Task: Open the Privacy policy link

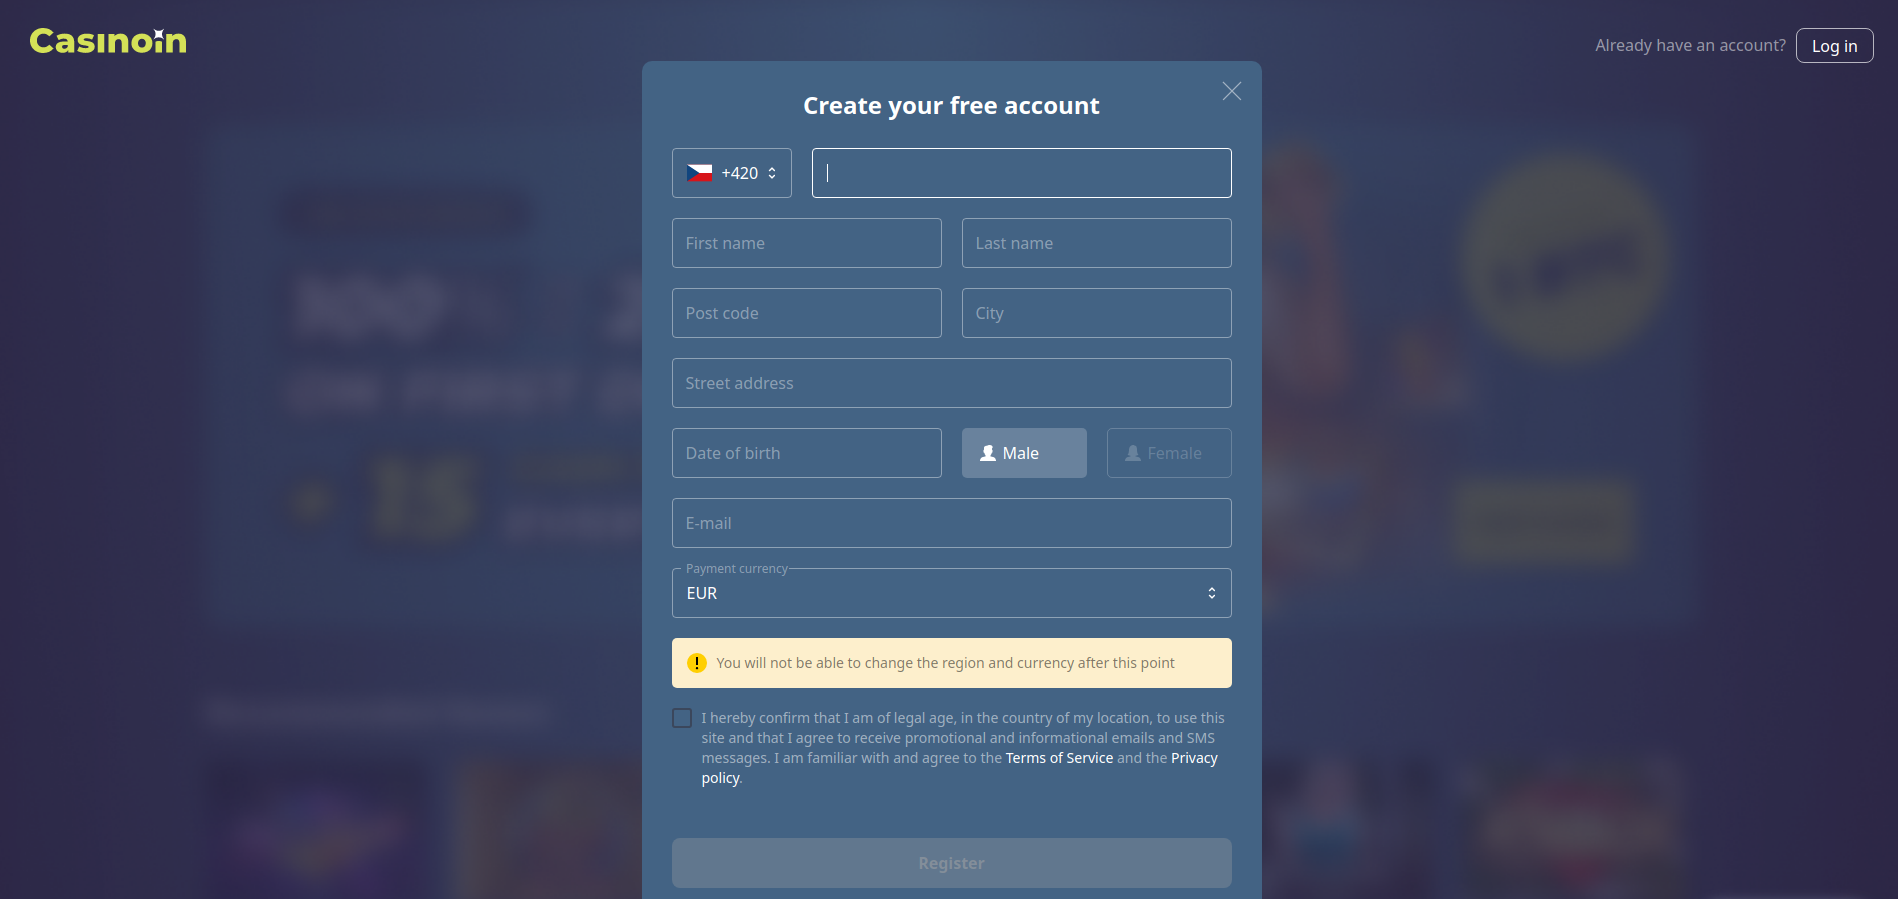Action: pyautogui.click(x=1194, y=758)
